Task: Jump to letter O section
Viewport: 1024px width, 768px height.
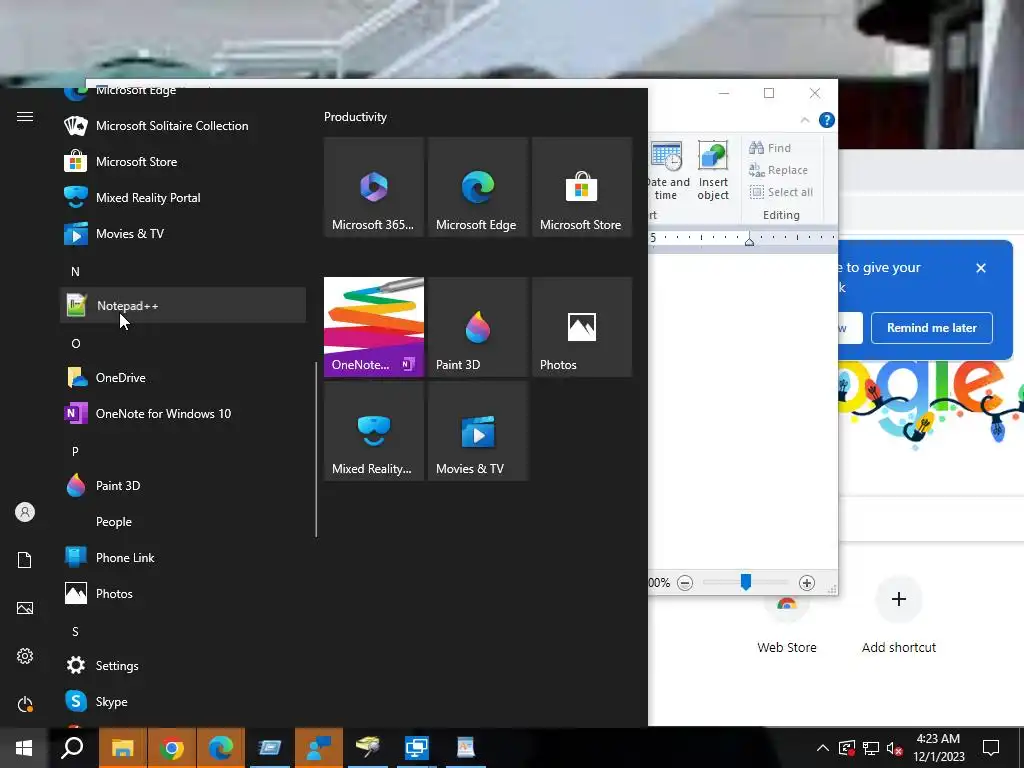Action: tap(76, 344)
